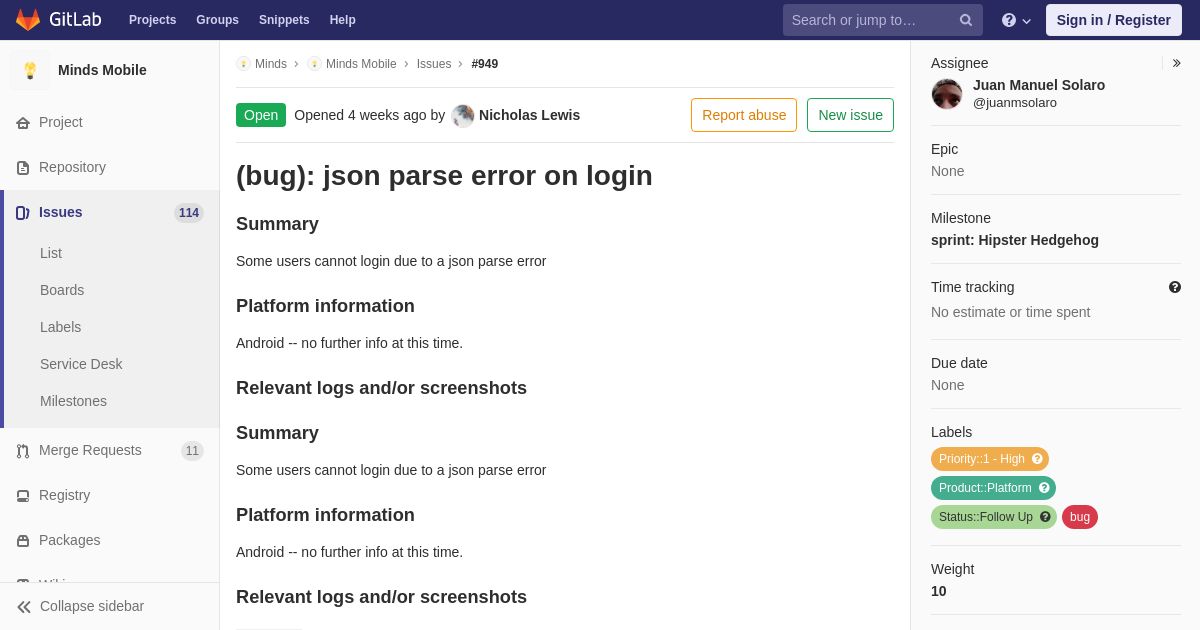Click the green Open status badge

pyautogui.click(x=261, y=115)
